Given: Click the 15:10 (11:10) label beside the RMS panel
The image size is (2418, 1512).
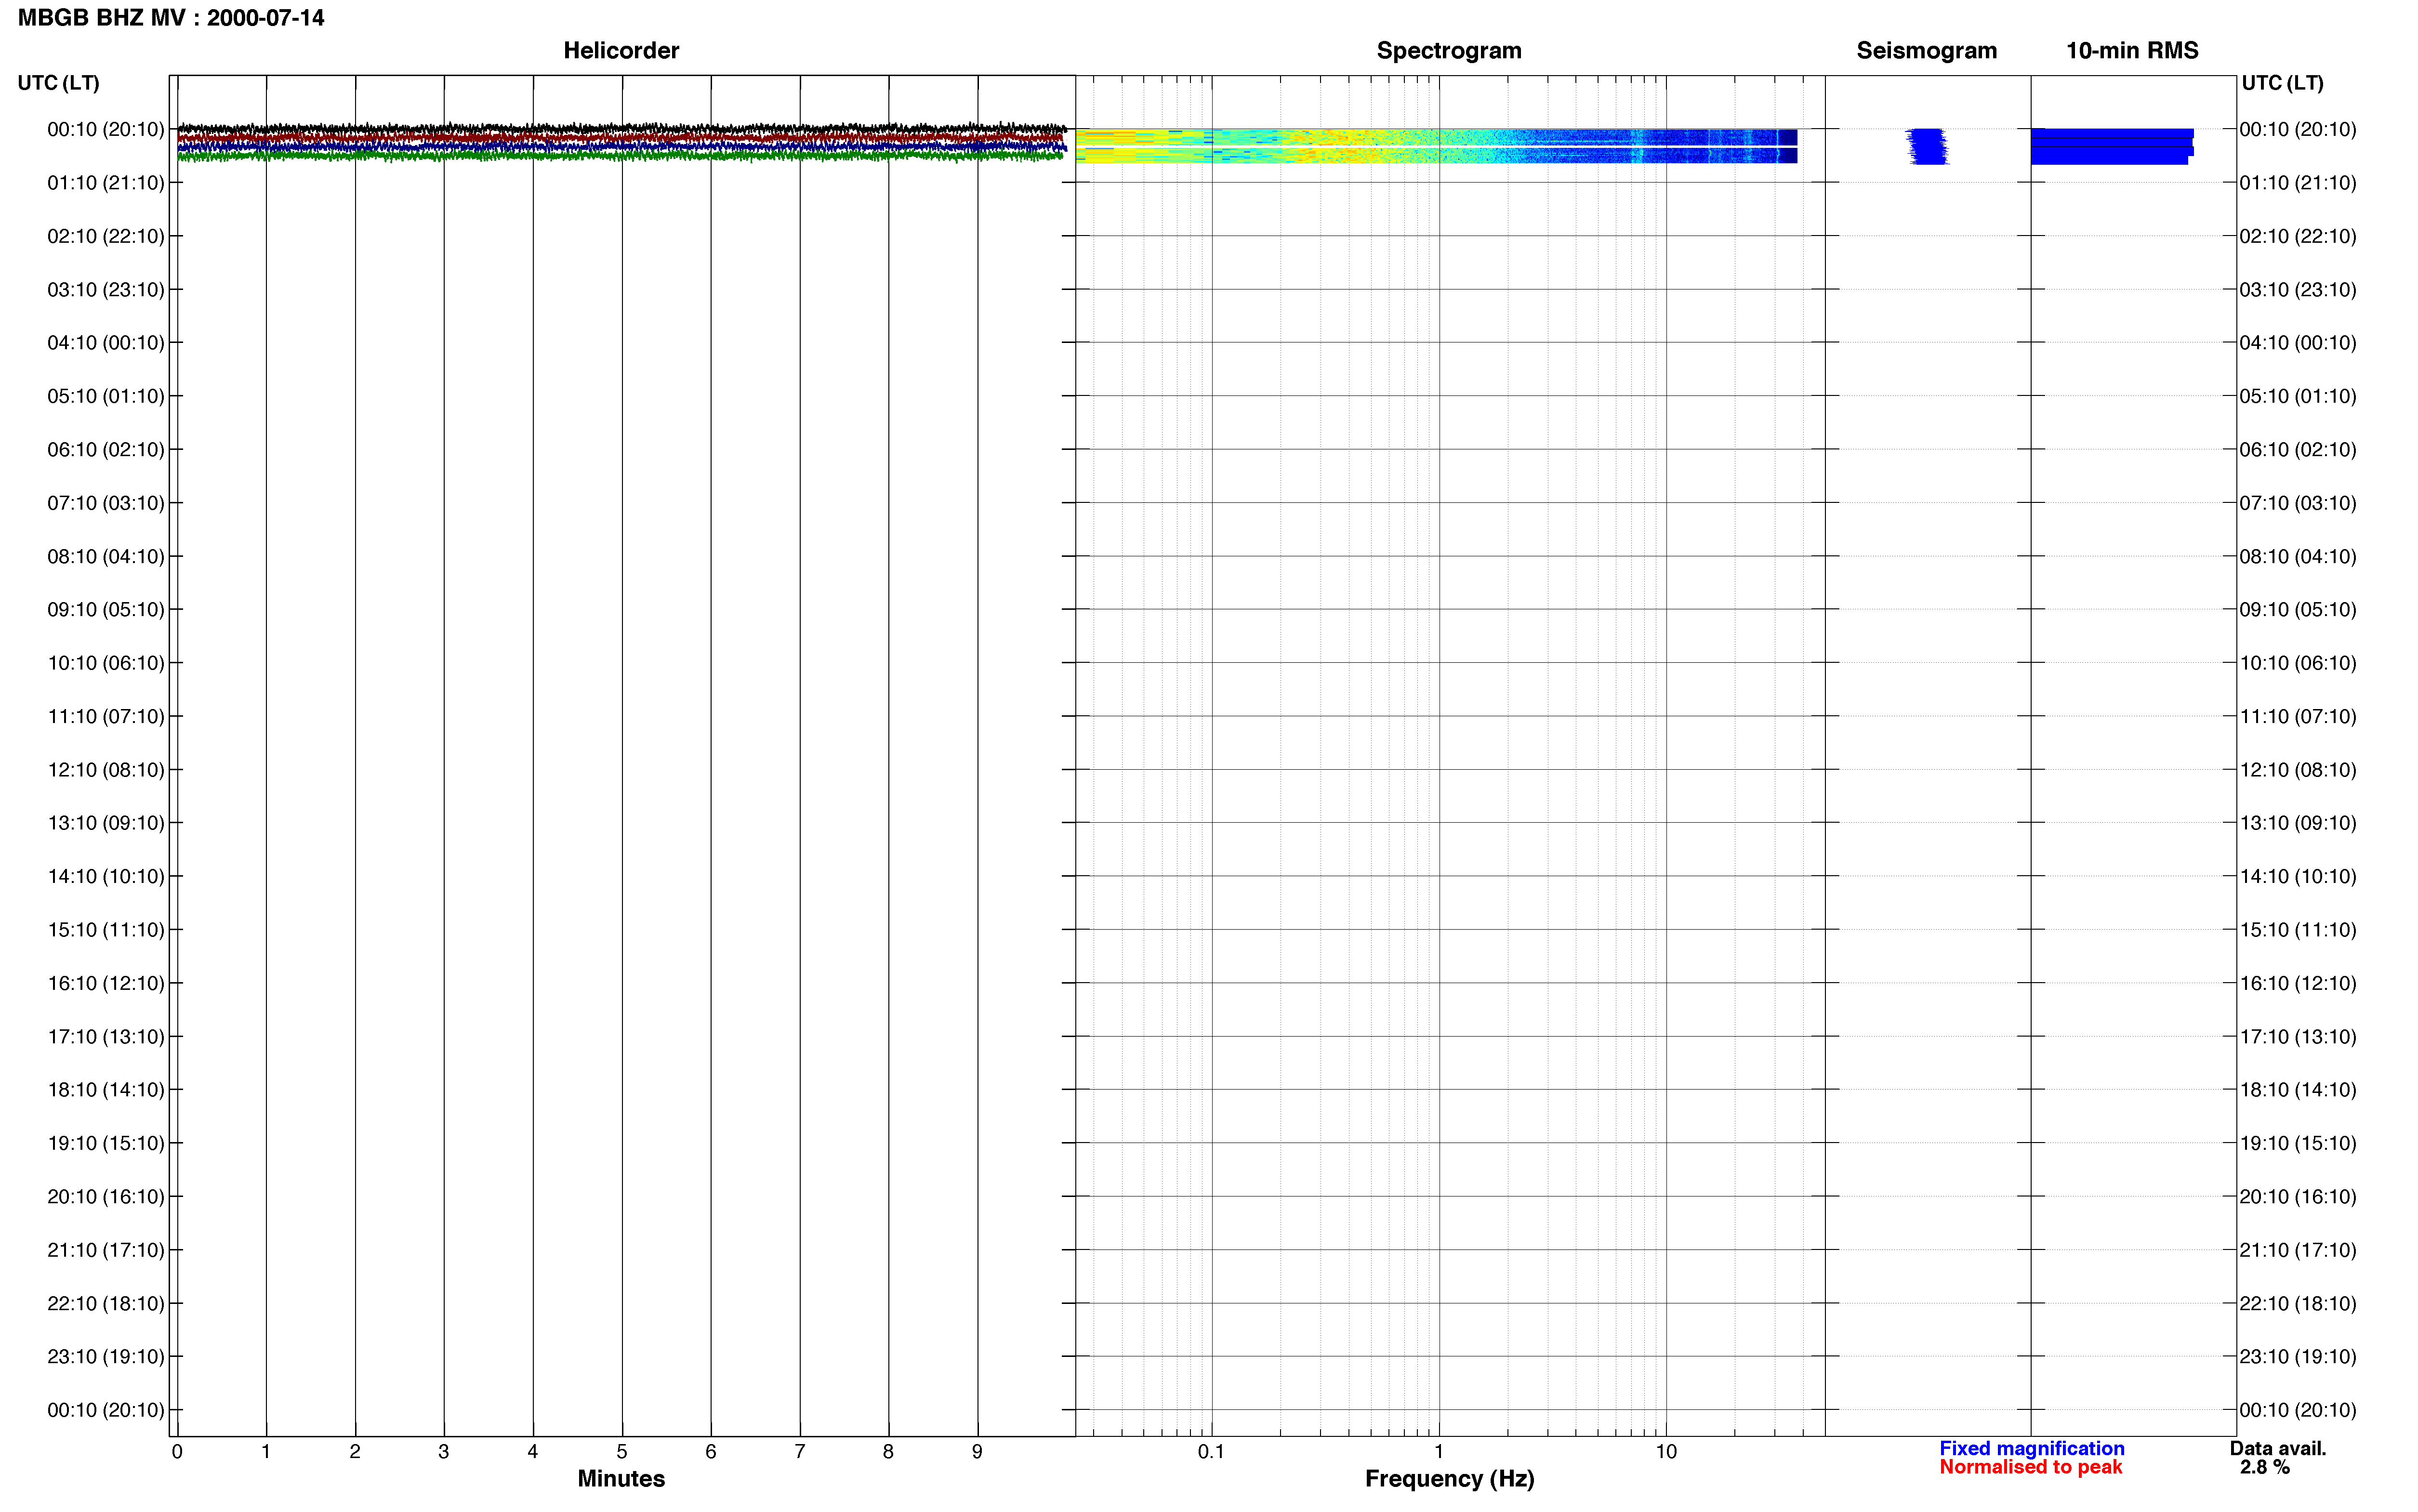Looking at the screenshot, I should [2297, 930].
